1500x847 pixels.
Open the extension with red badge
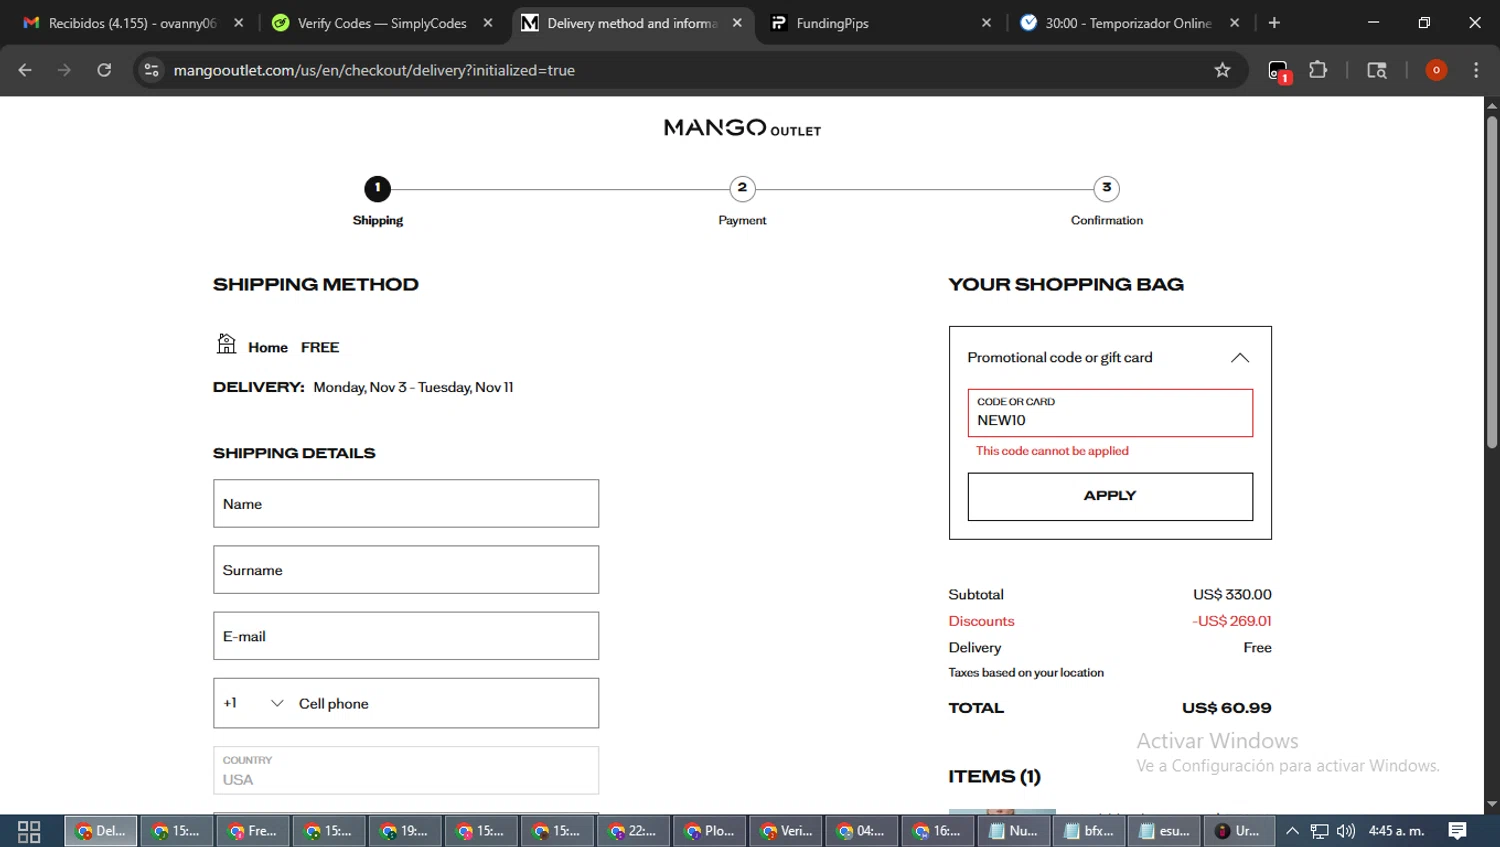coord(1279,71)
